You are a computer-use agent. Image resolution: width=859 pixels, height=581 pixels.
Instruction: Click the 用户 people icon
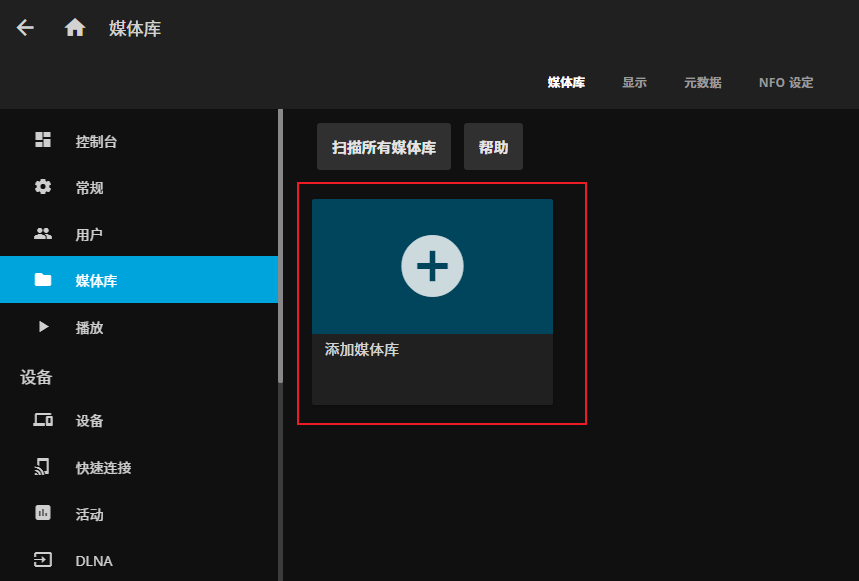[x=43, y=234]
